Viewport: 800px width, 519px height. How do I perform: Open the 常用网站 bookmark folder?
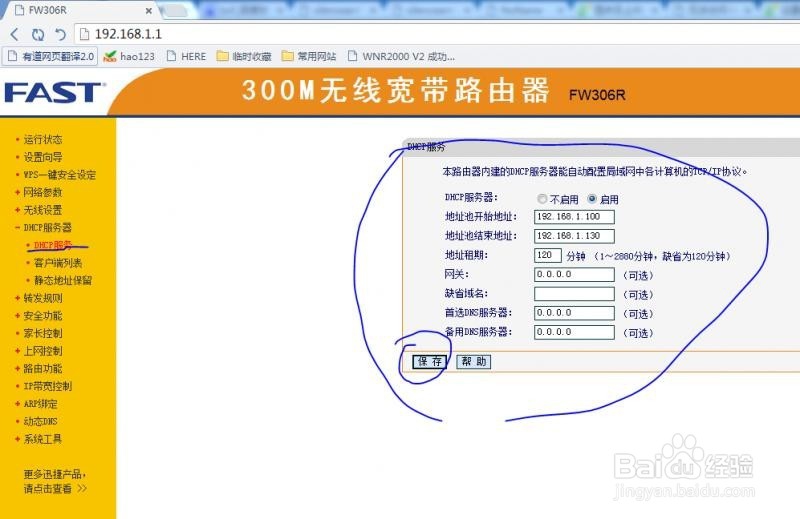coord(309,56)
